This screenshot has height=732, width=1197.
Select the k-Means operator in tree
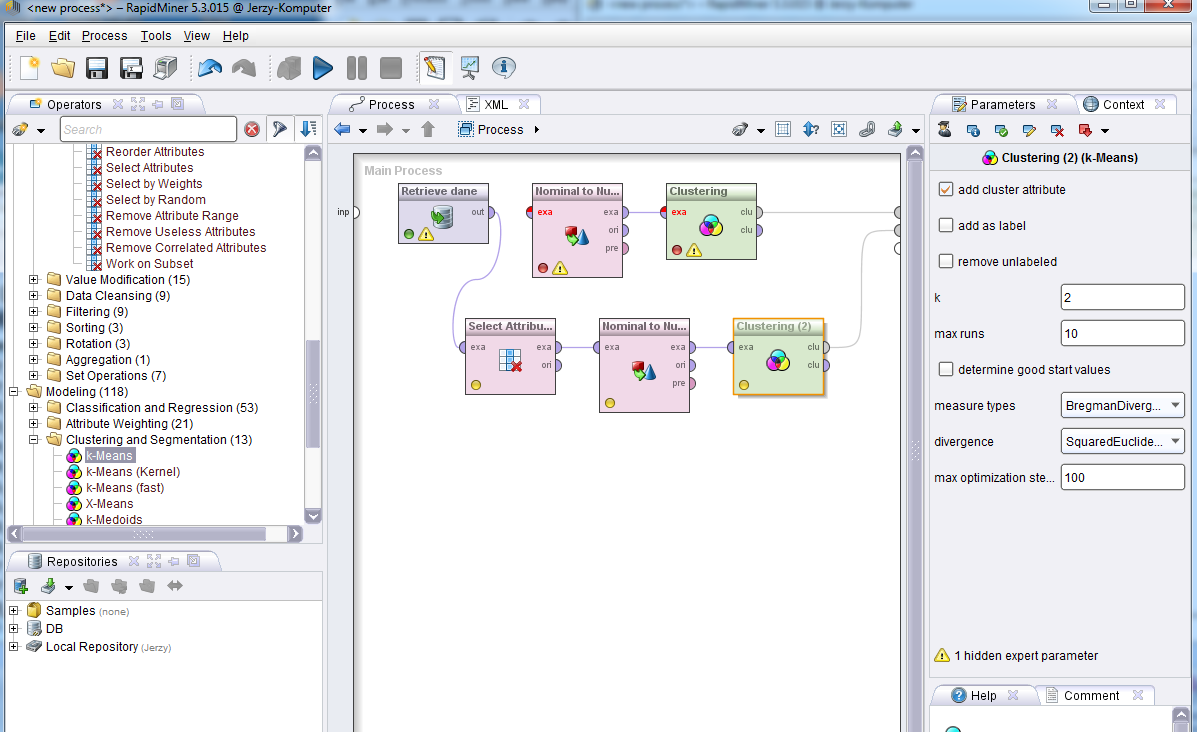pos(109,456)
